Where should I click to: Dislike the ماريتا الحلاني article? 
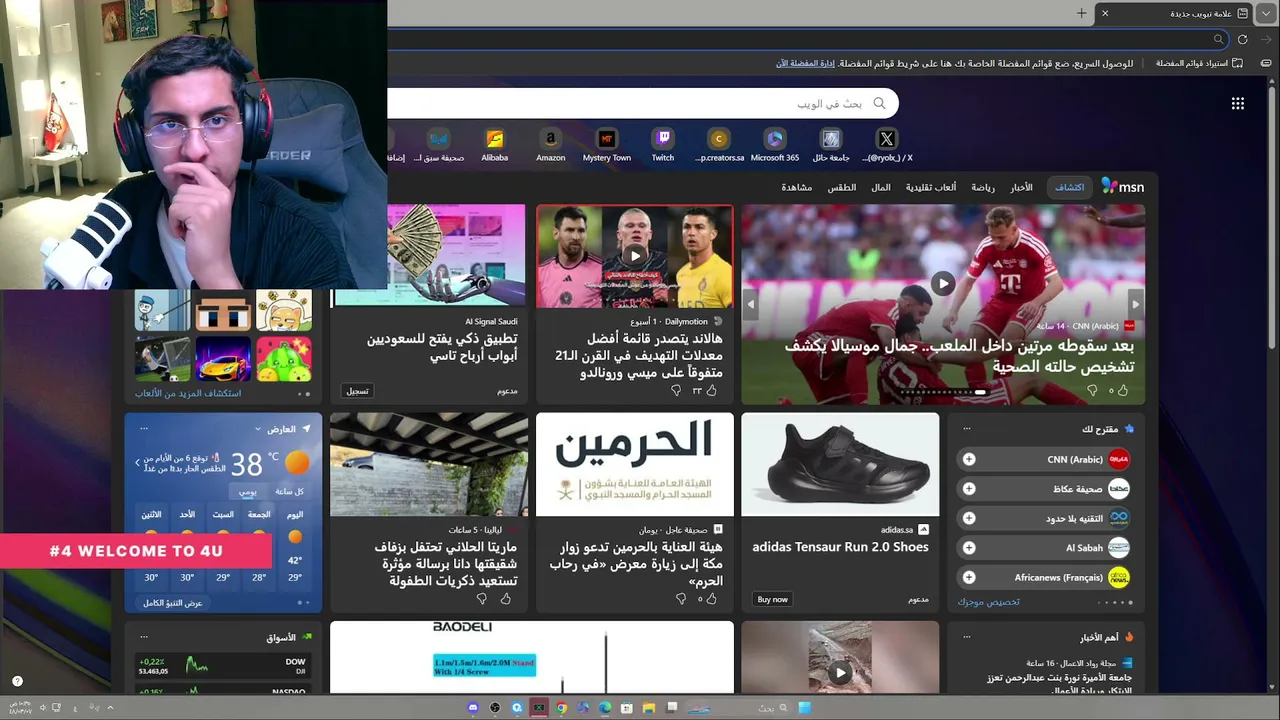pyautogui.click(x=481, y=599)
